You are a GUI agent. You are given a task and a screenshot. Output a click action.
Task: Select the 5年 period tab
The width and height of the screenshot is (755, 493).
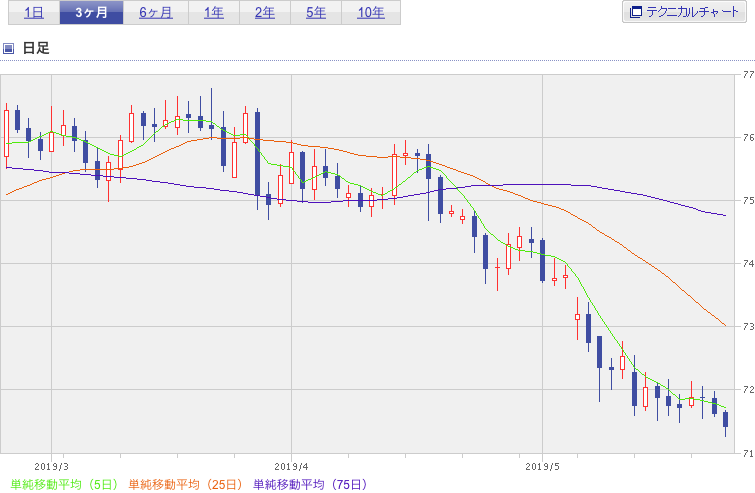tap(316, 13)
